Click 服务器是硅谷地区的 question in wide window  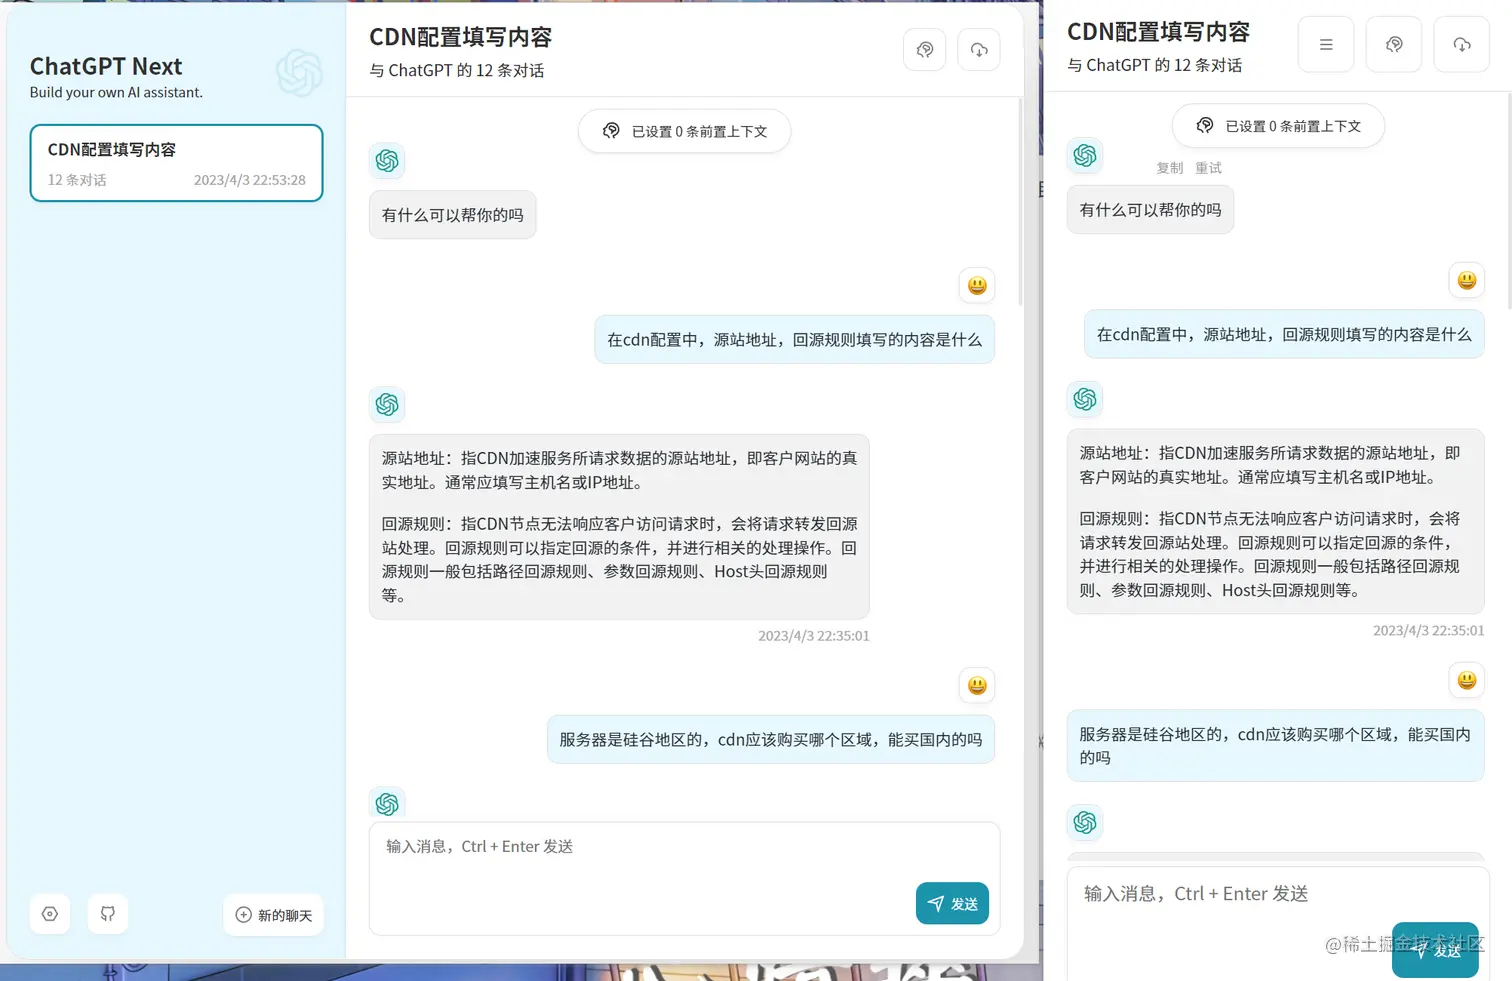[770, 740]
